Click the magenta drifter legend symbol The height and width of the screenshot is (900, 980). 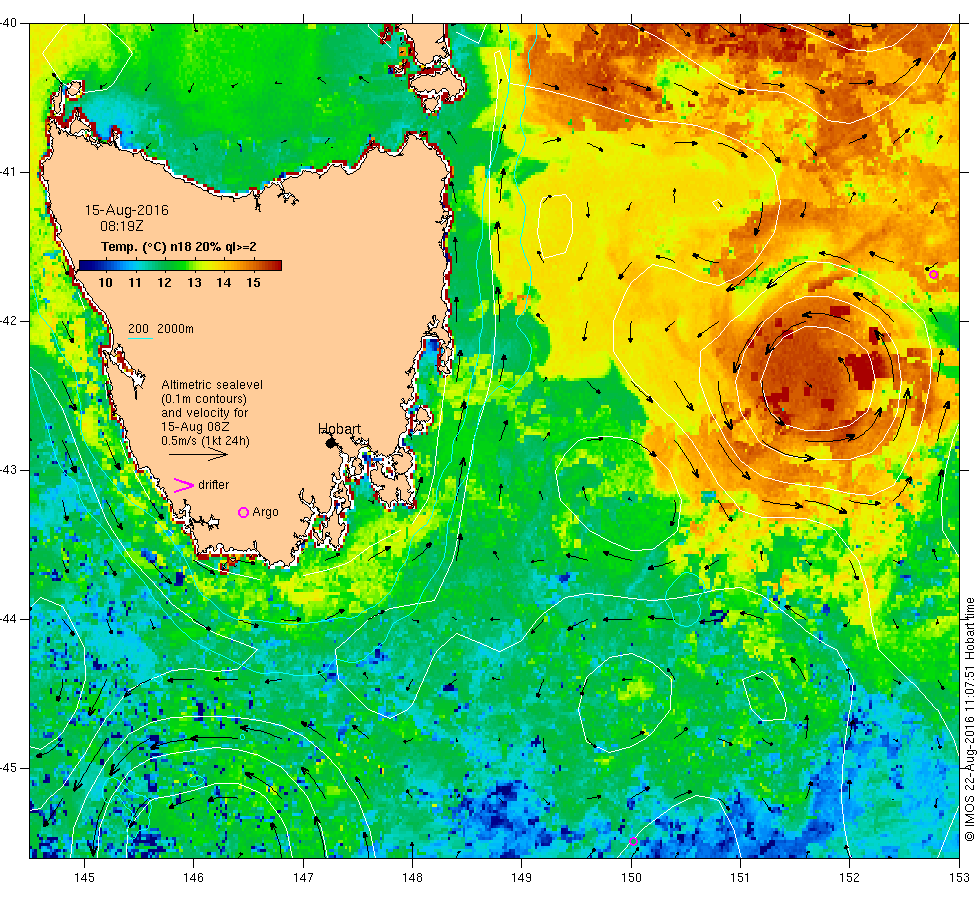pos(184,485)
